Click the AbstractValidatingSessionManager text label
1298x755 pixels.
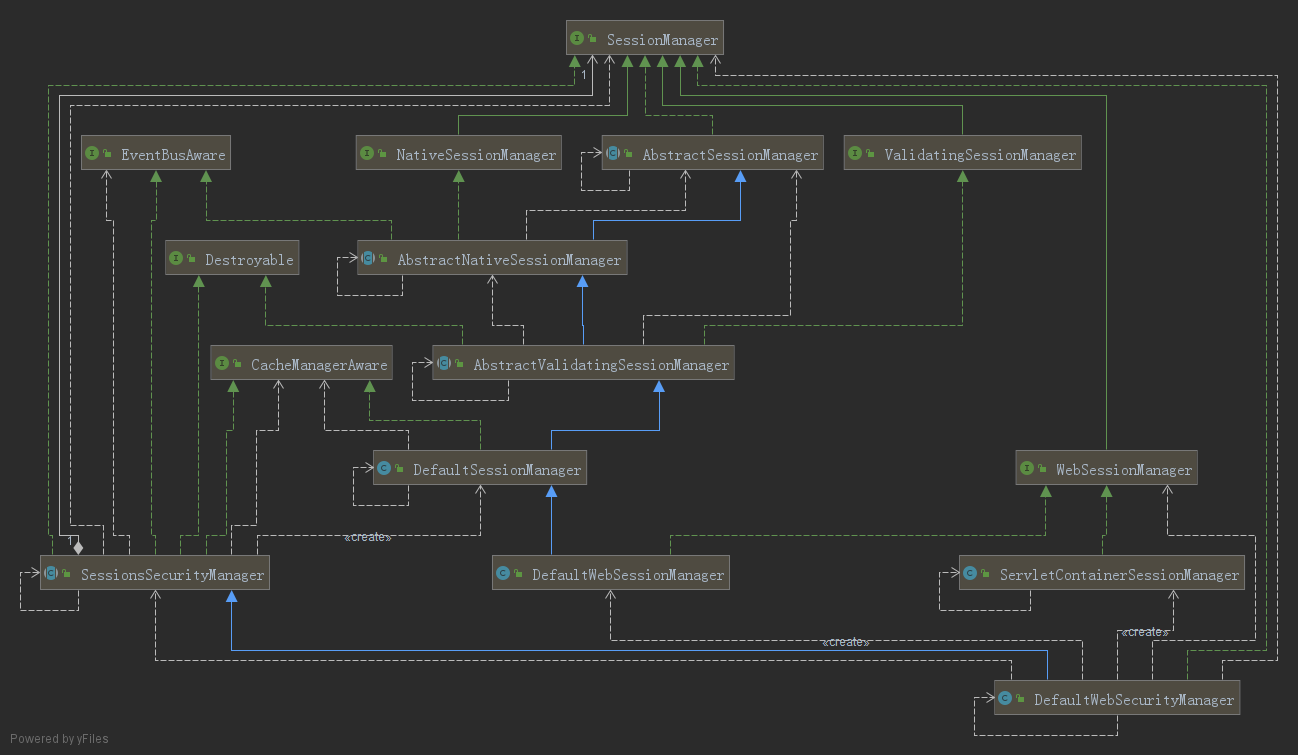click(x=601, y=365)
